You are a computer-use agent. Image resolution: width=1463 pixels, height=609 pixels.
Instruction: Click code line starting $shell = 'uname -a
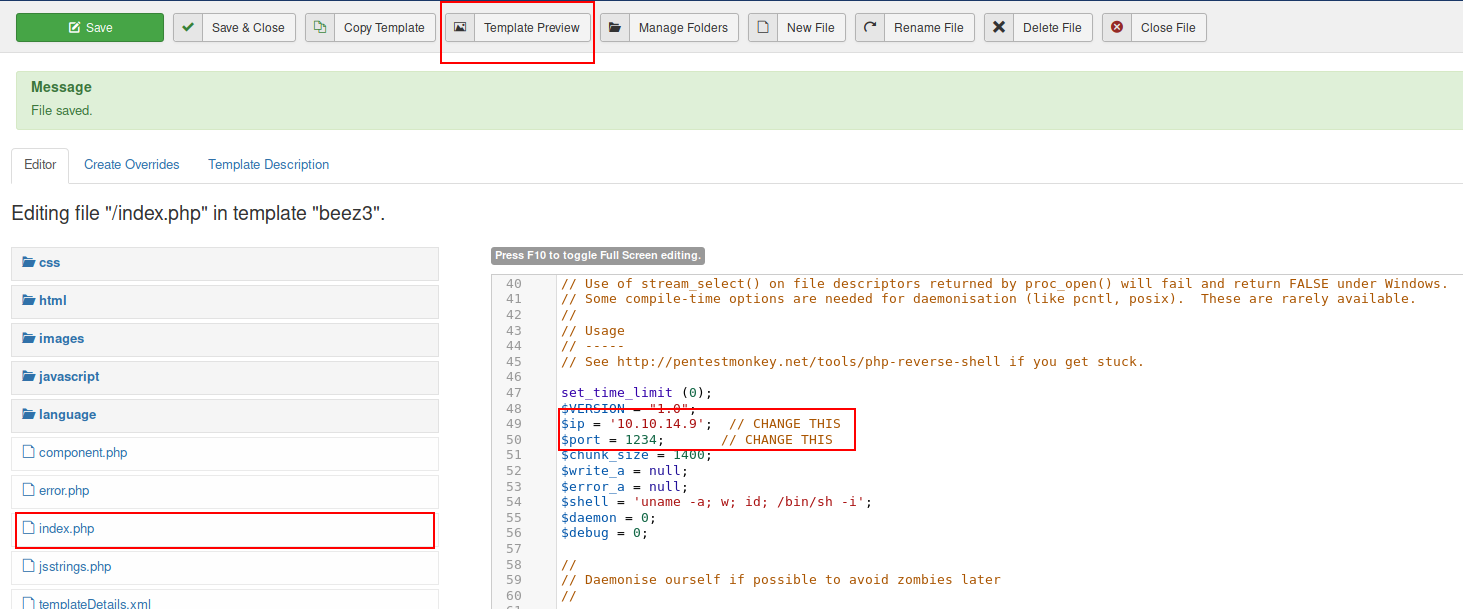[x=716, y=501]
